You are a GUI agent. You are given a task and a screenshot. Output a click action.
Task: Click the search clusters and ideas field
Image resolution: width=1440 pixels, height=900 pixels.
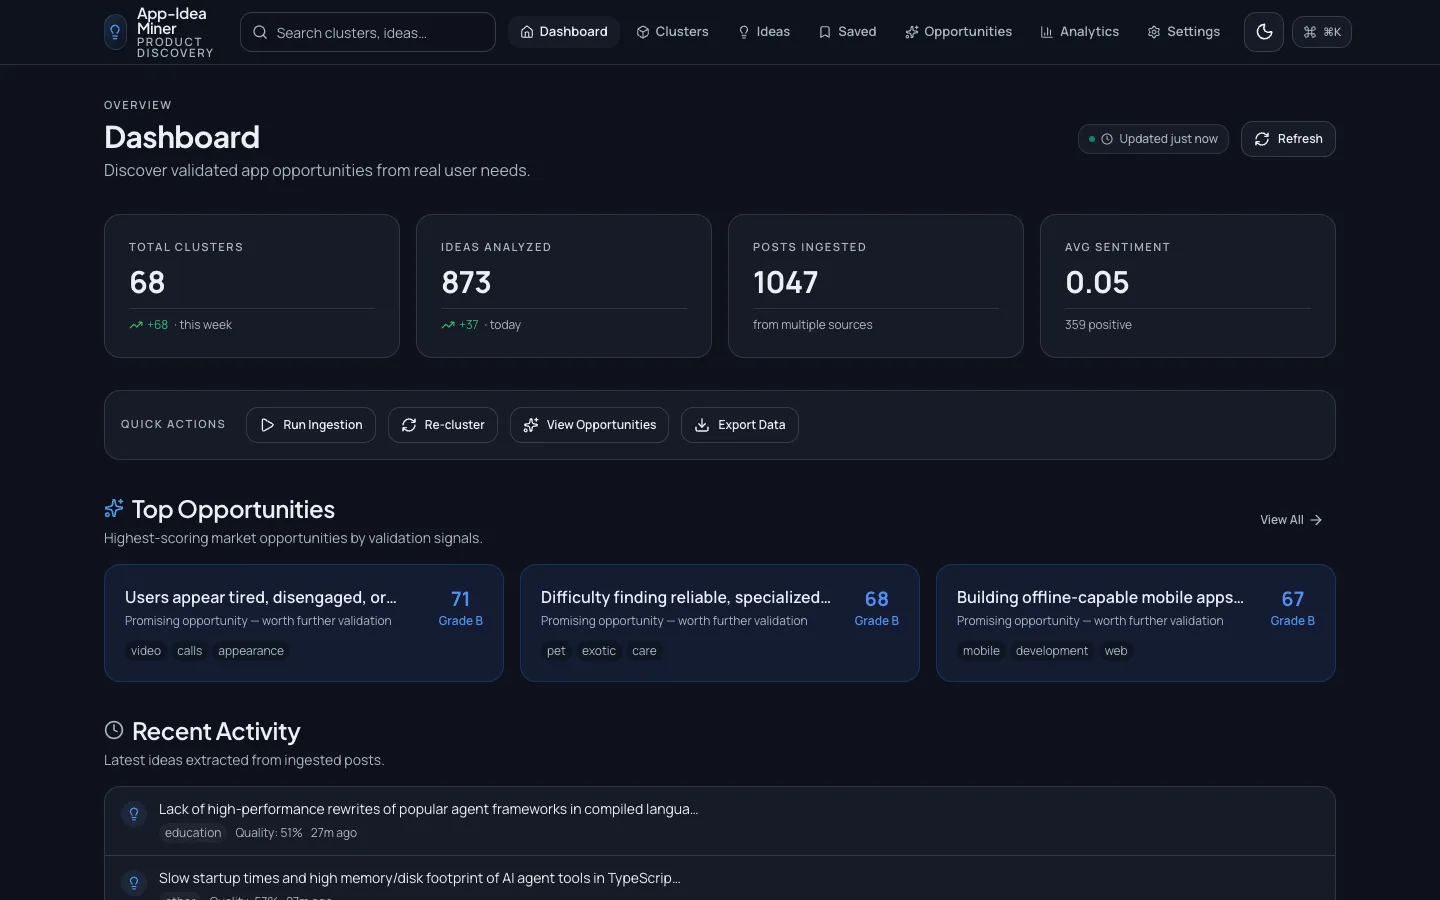click(x=368, y=32)
